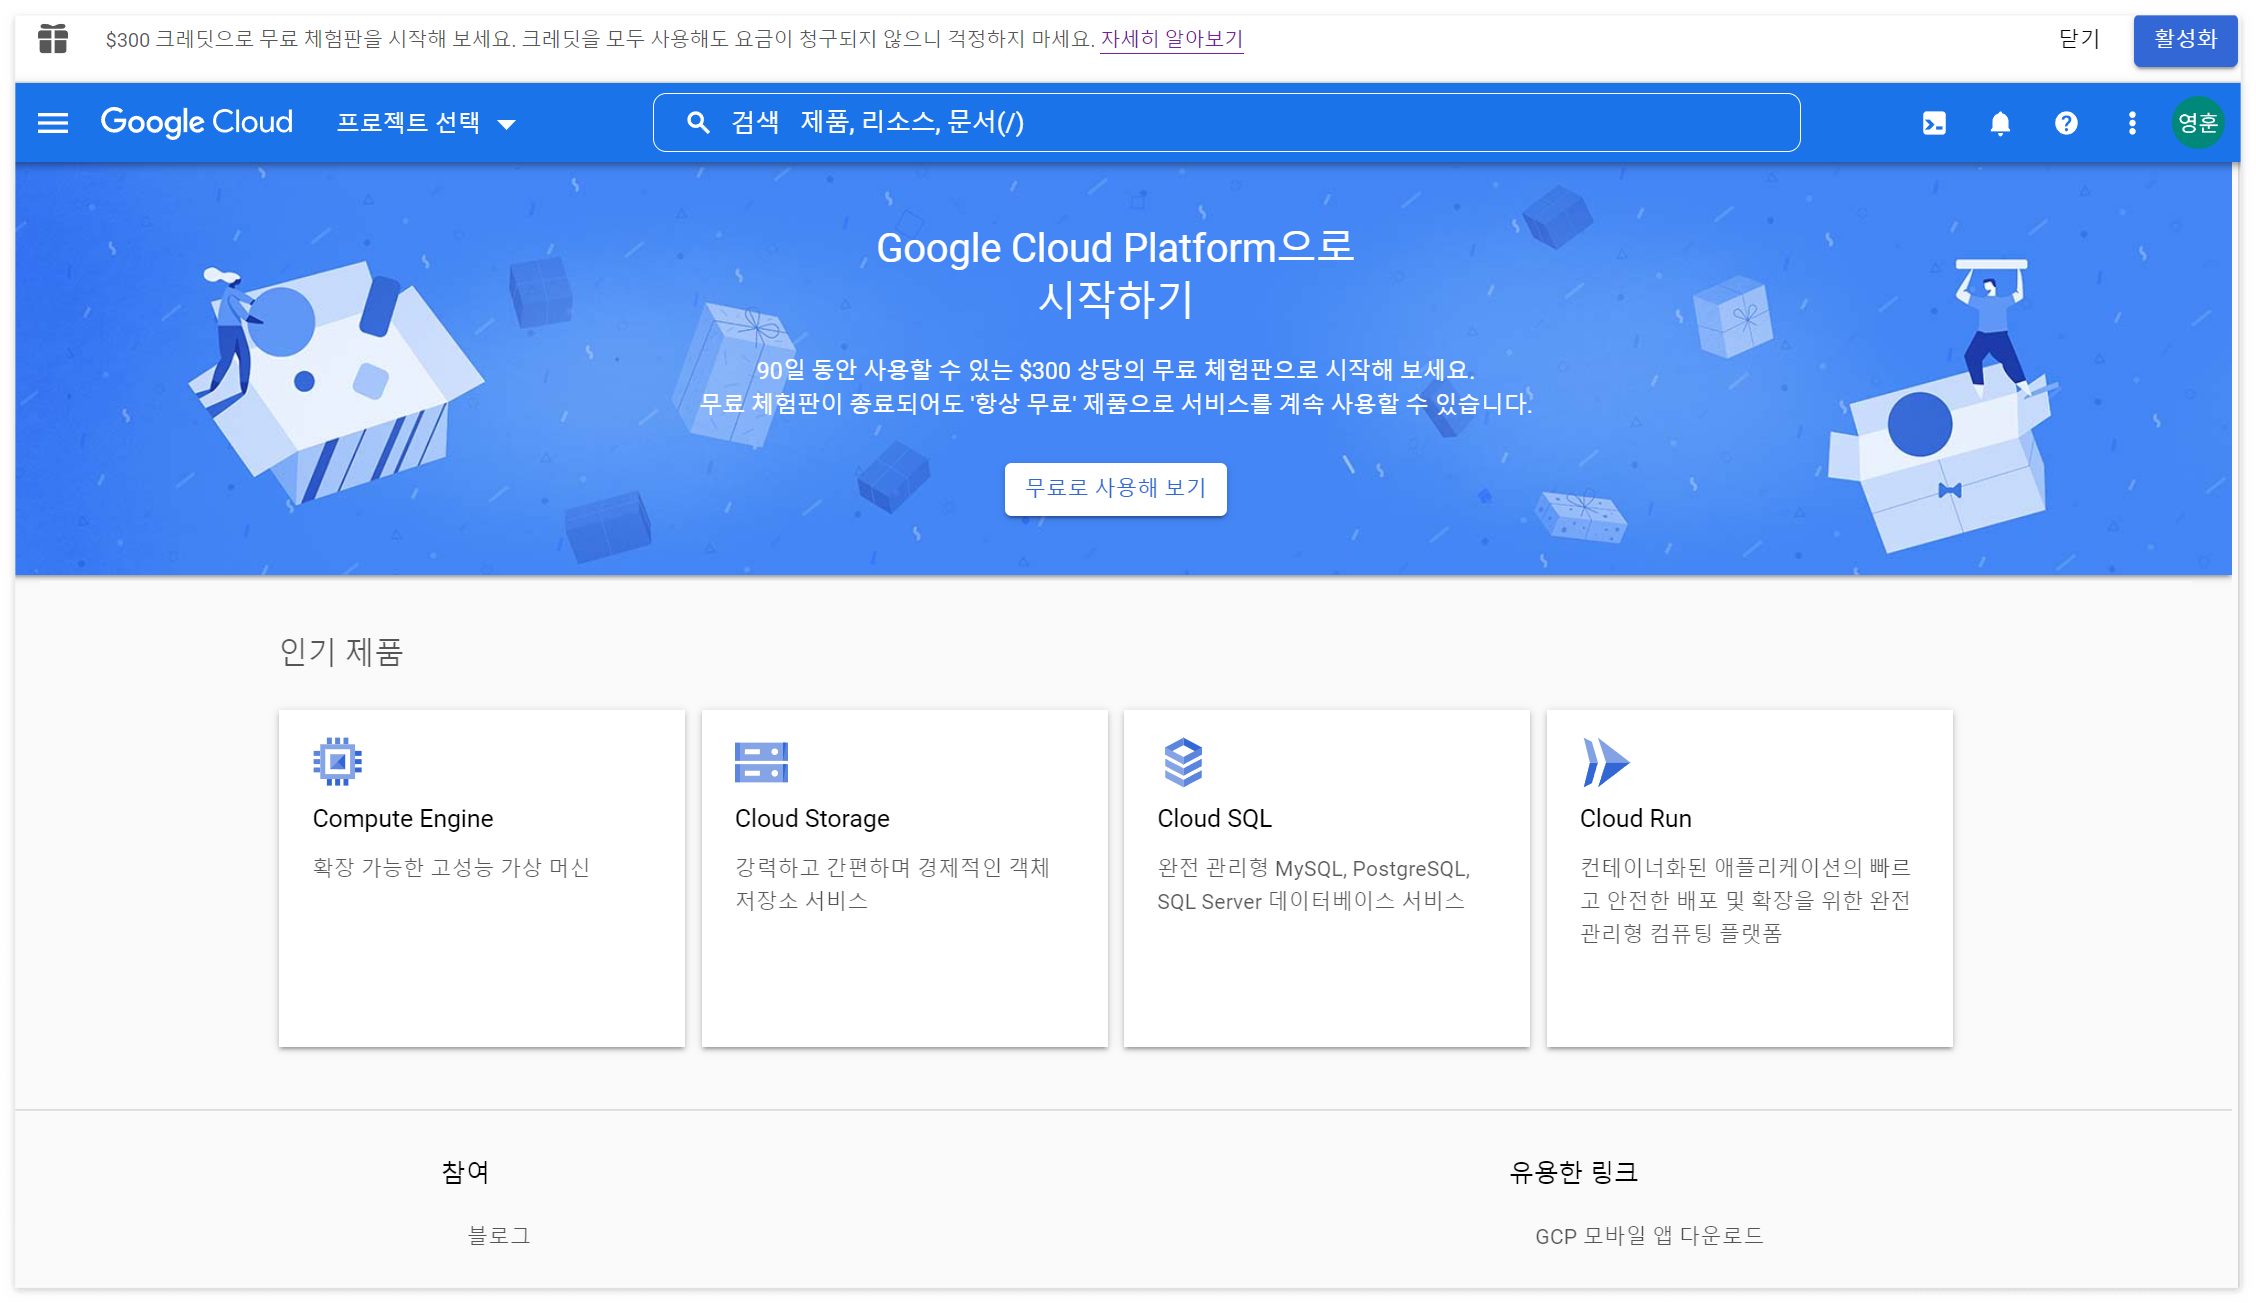Open the help question mark icon
2256x1303 pixels.
click(x=2066, y=123)
